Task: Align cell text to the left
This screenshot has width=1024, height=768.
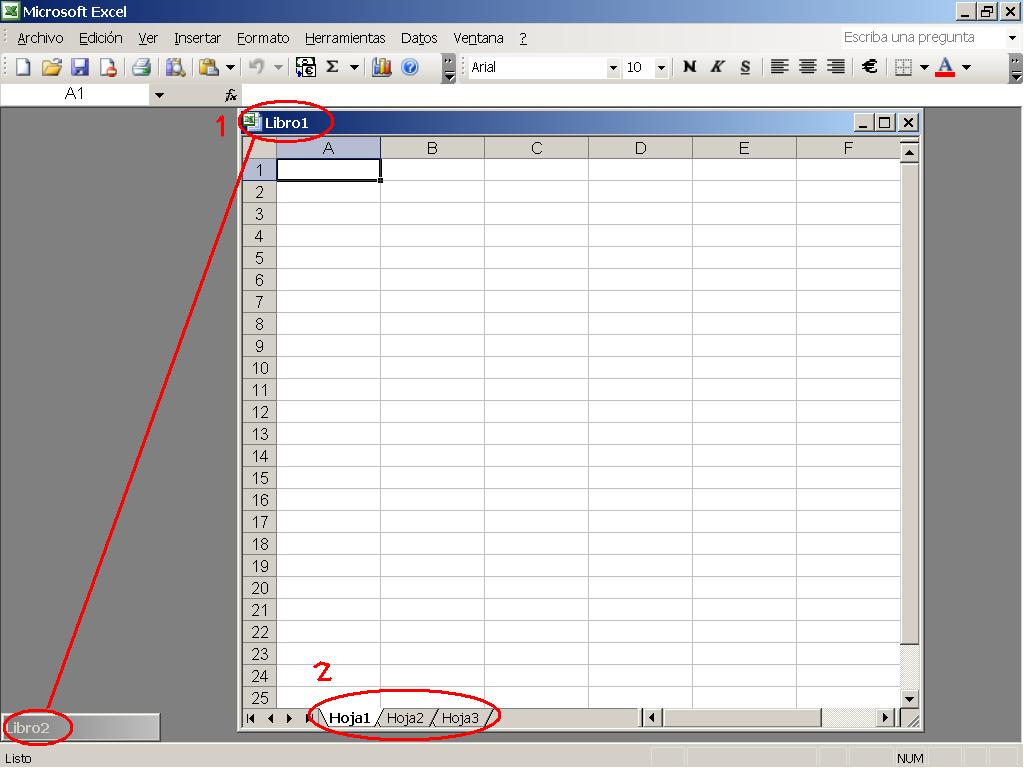Action: pyautogui.click(x=779, y=67)
